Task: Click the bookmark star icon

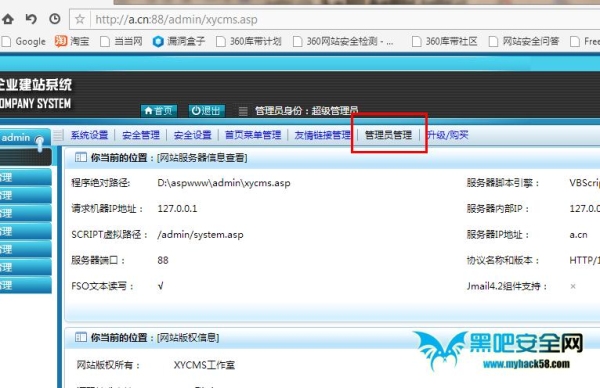Action: 80,19
